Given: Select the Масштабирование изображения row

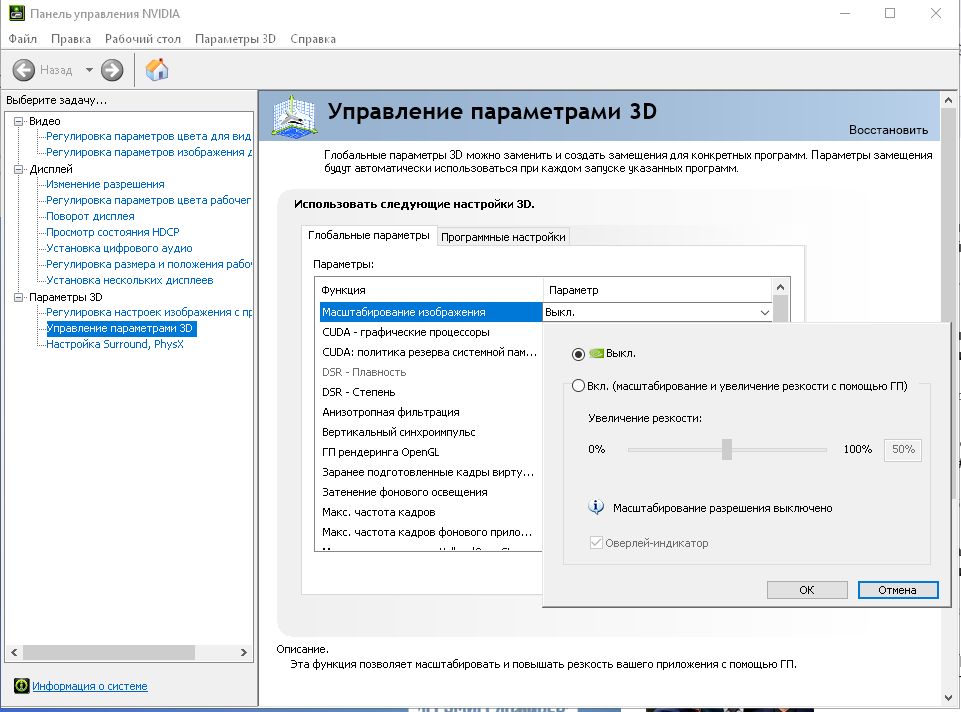Looking at the screenshot, I should (431, 312).
